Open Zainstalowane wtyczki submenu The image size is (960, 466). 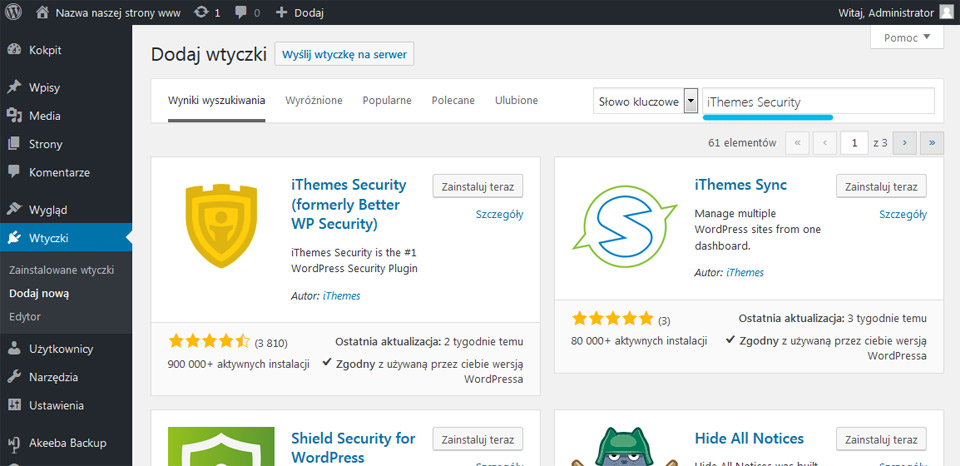coord(62,270)
